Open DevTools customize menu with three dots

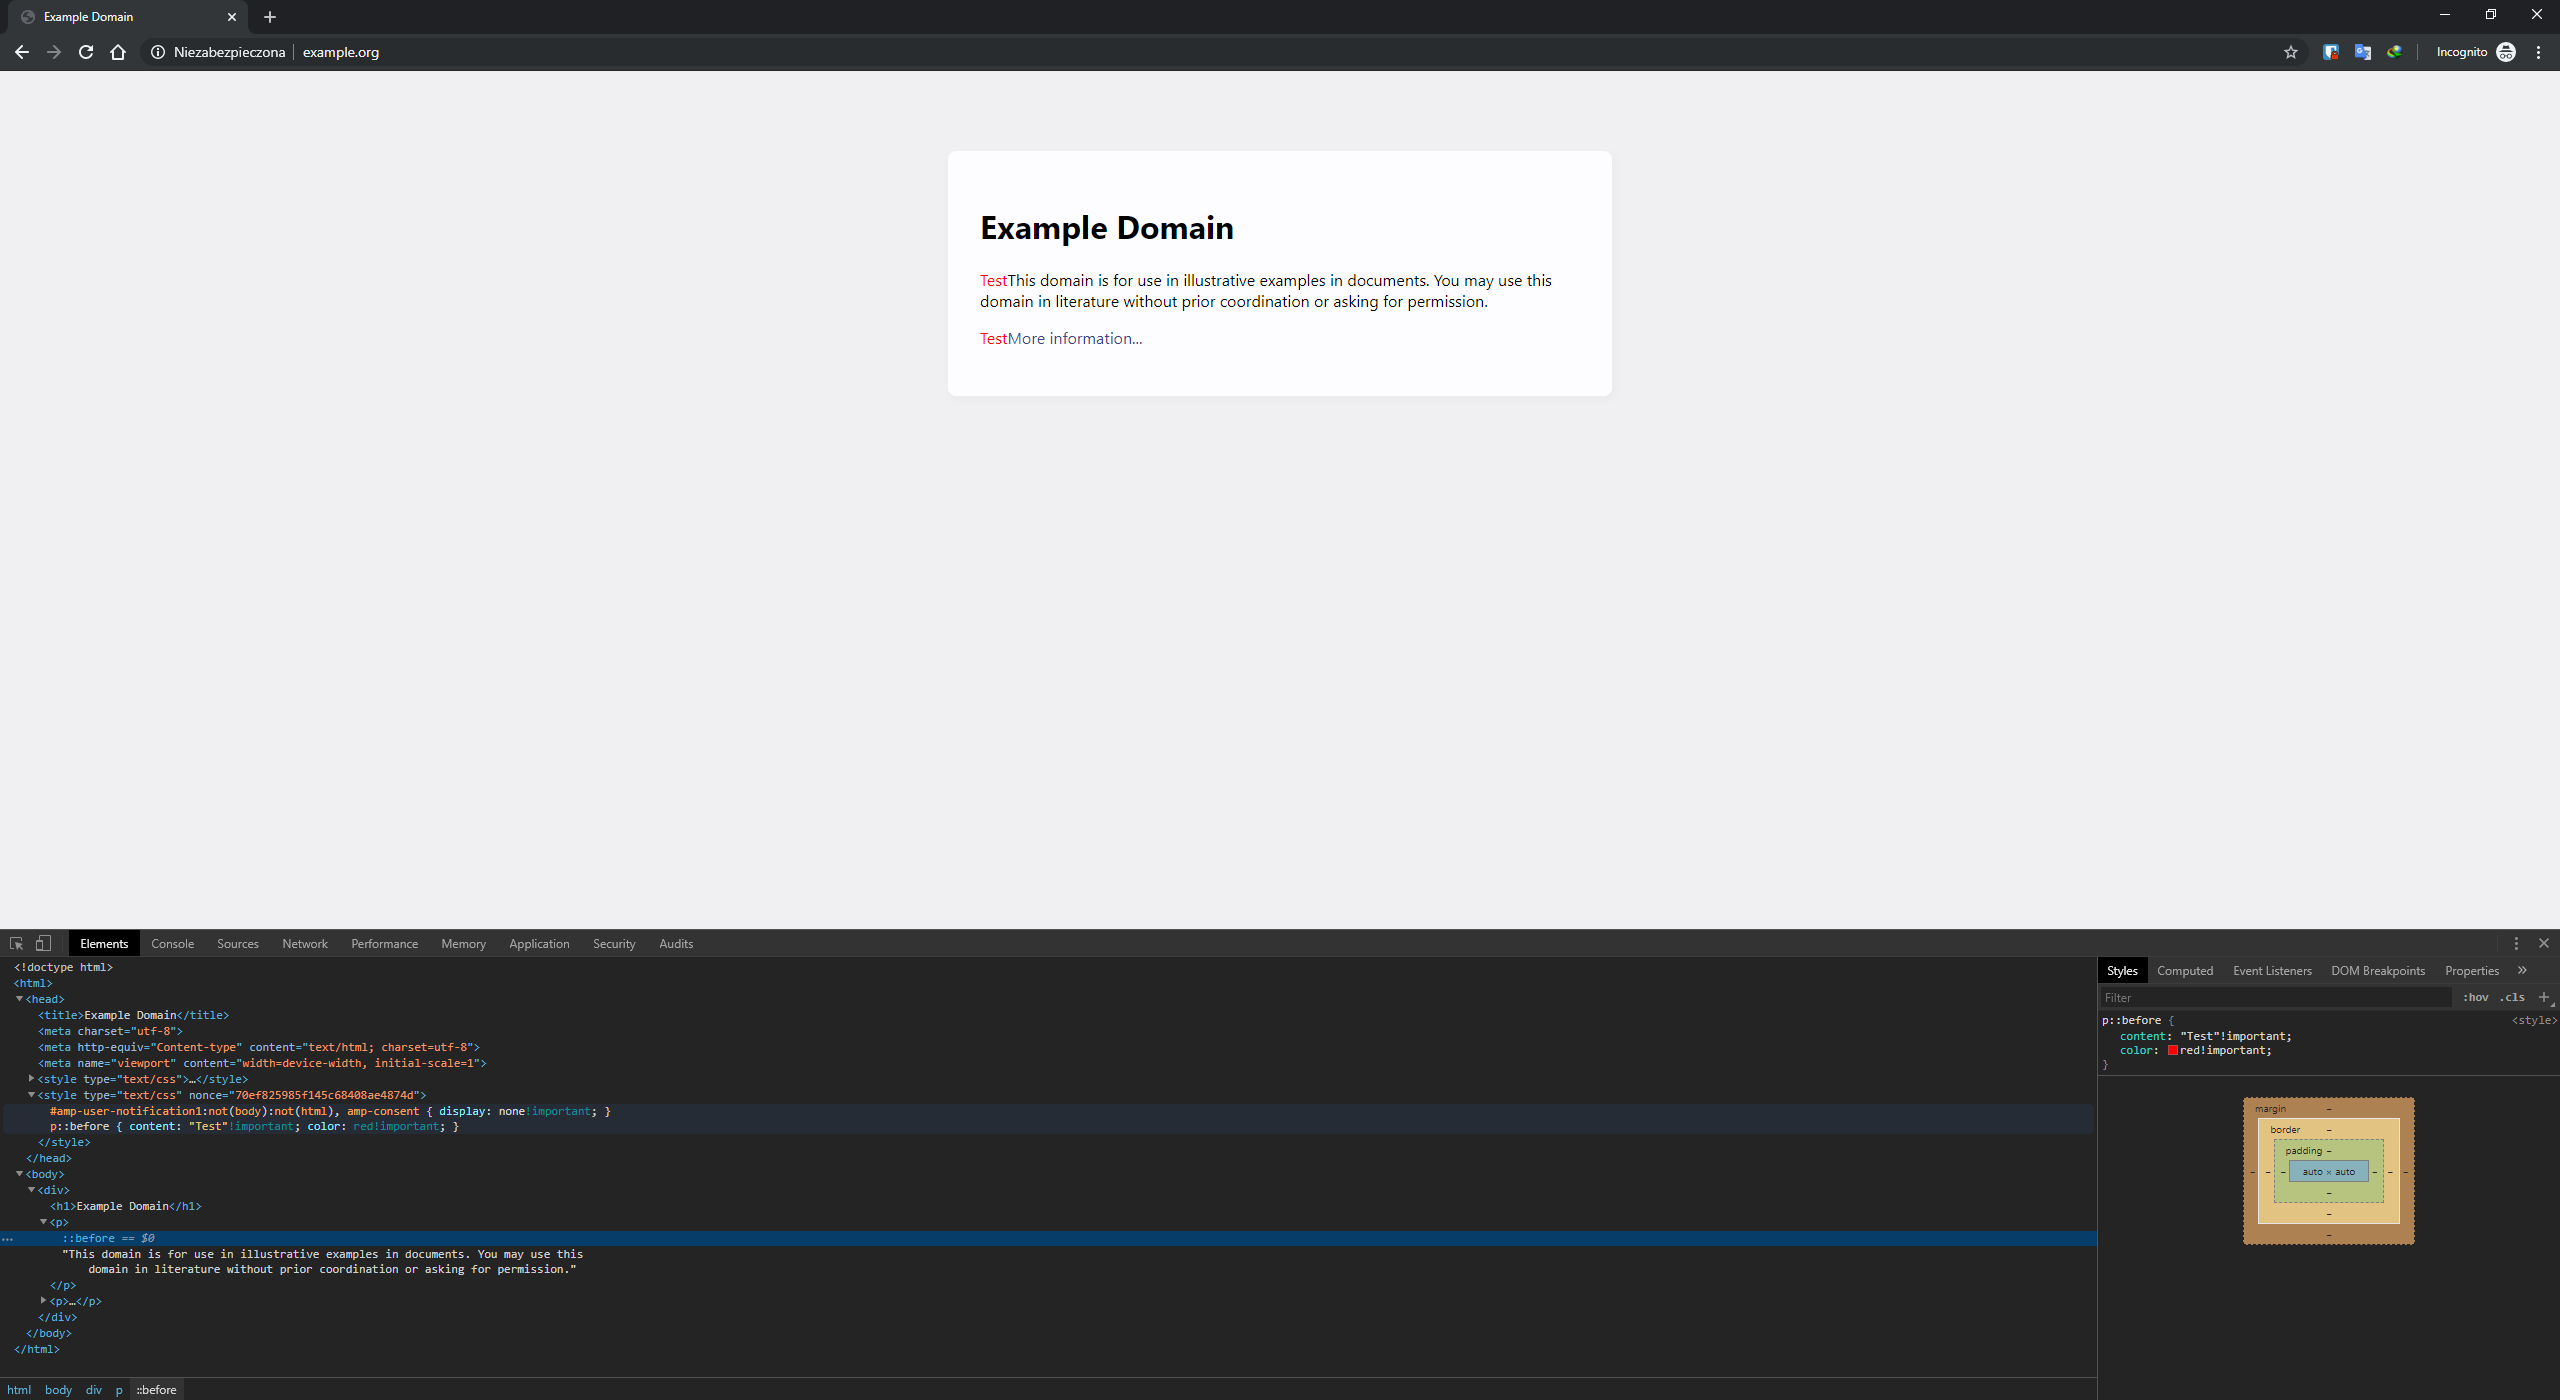point(2517,943)
